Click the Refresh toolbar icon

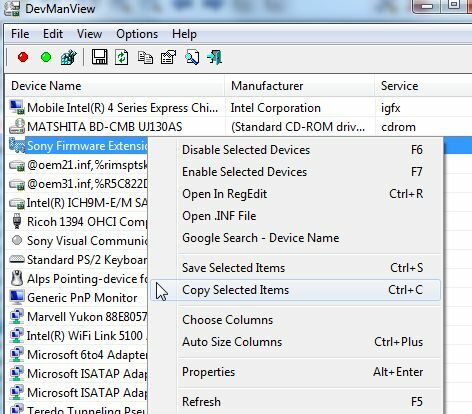[122, 57]
